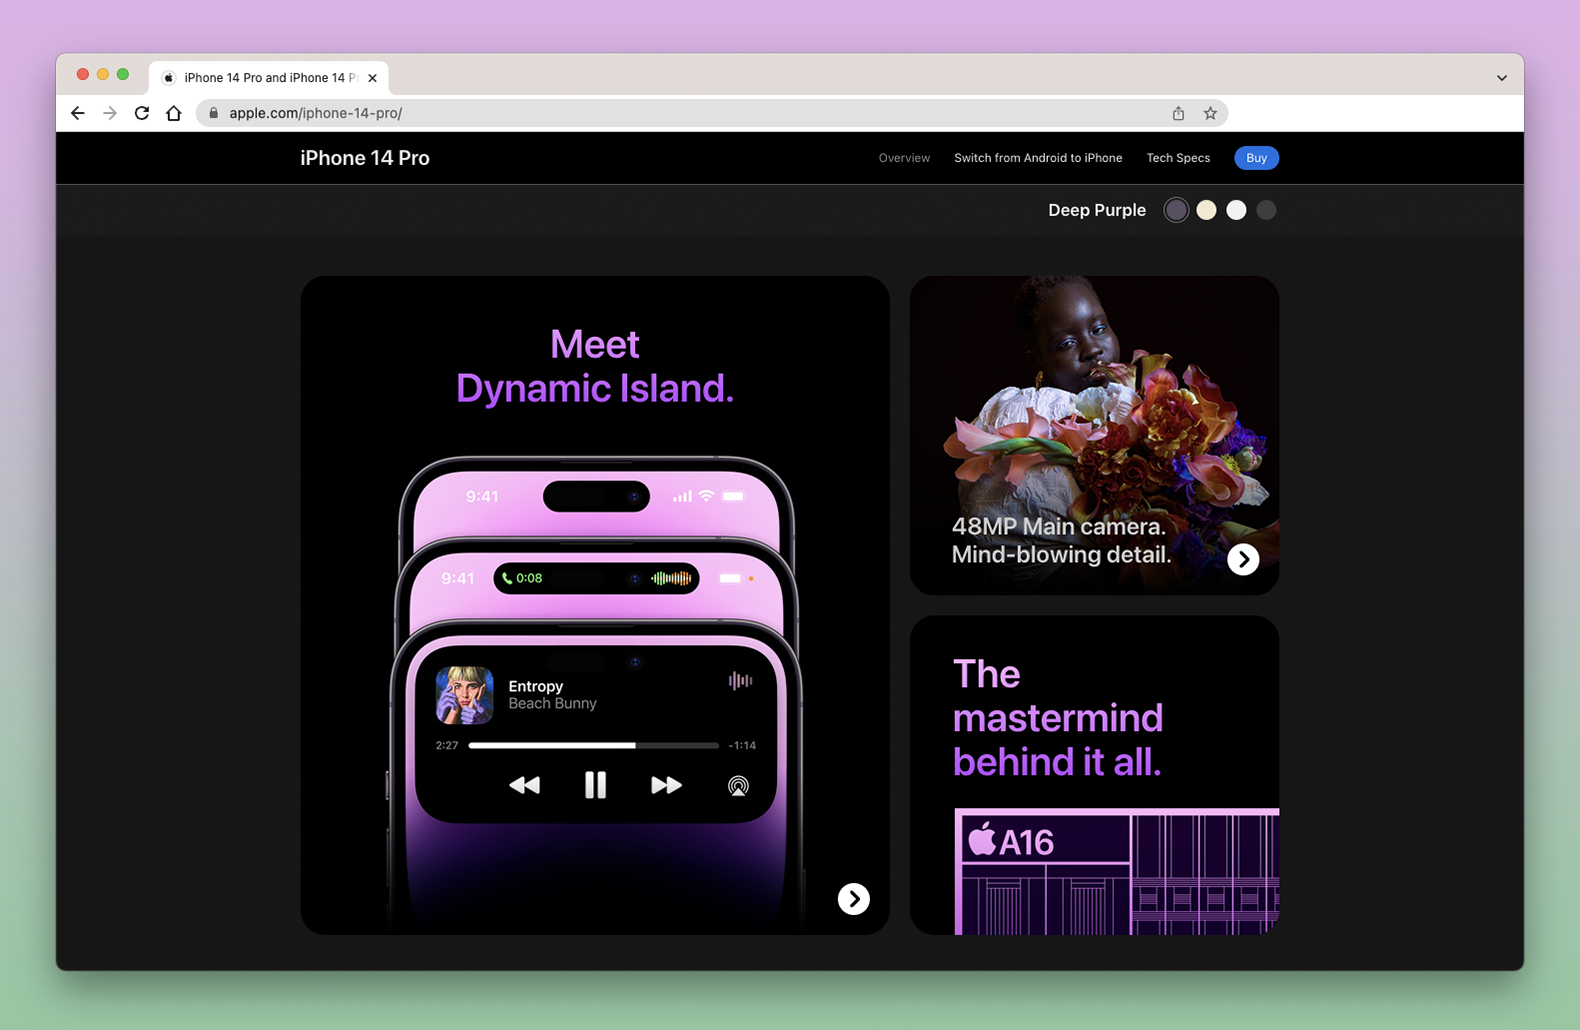Viewport: 1580px width, 1030px height.
Task: Reload the page with the refresh icon
Action: coord(142,113)
